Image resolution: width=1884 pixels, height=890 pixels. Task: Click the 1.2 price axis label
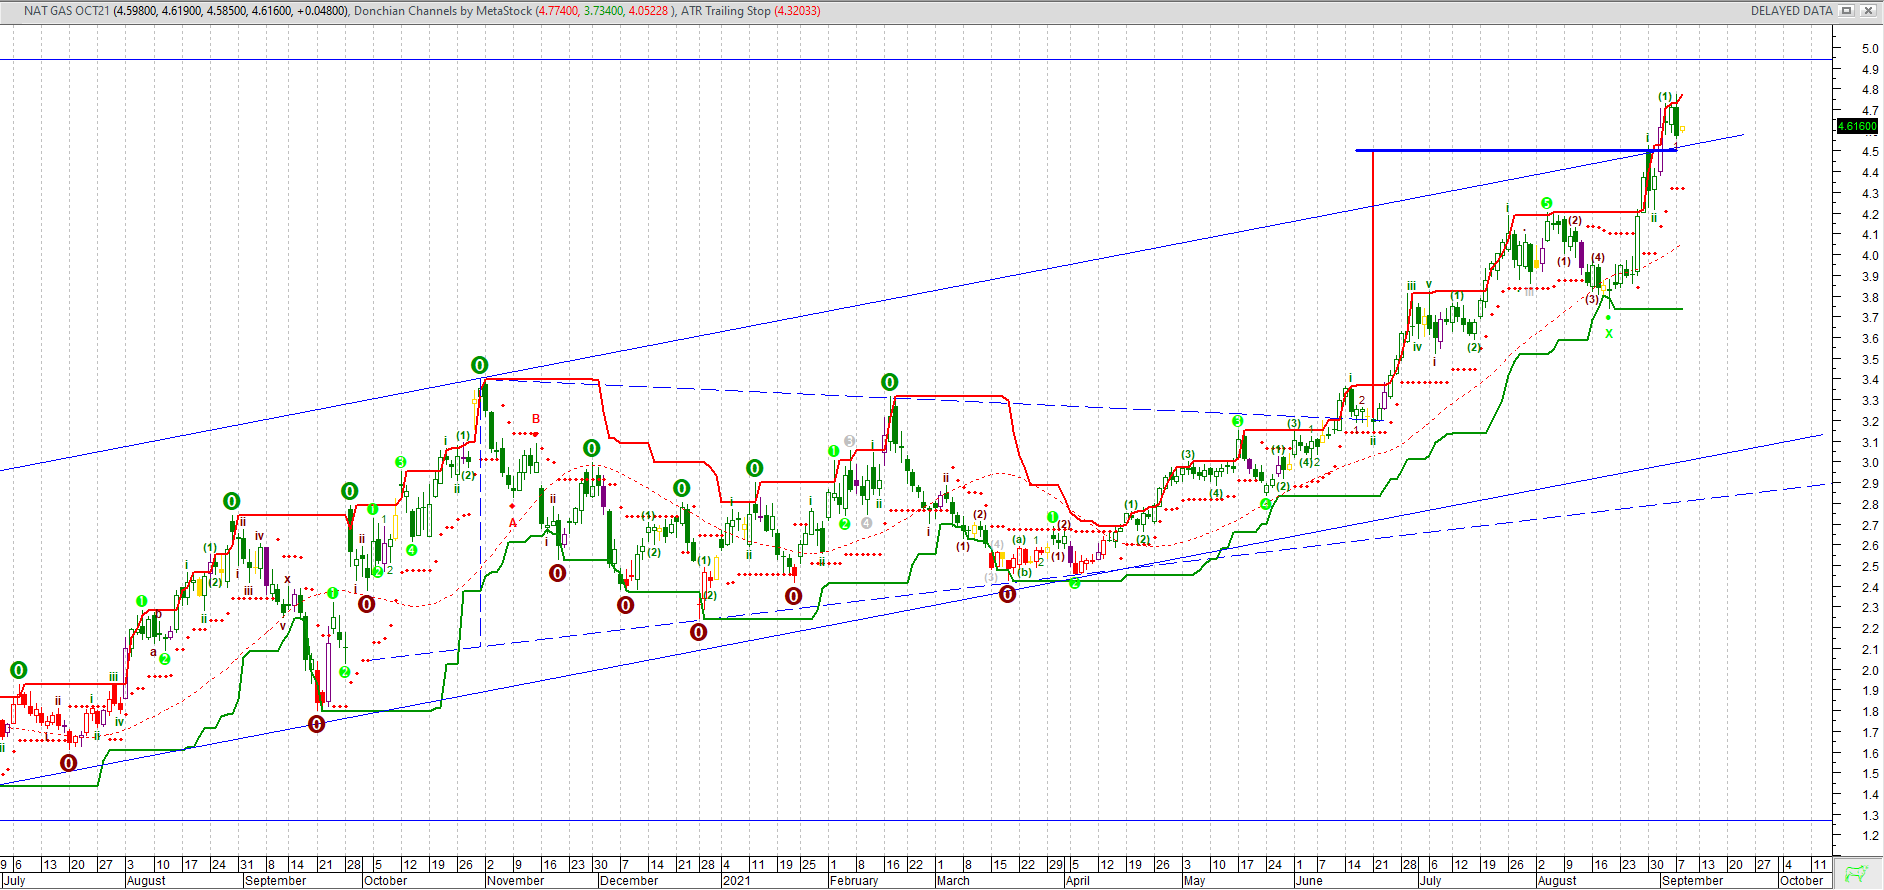(1870, 836)
